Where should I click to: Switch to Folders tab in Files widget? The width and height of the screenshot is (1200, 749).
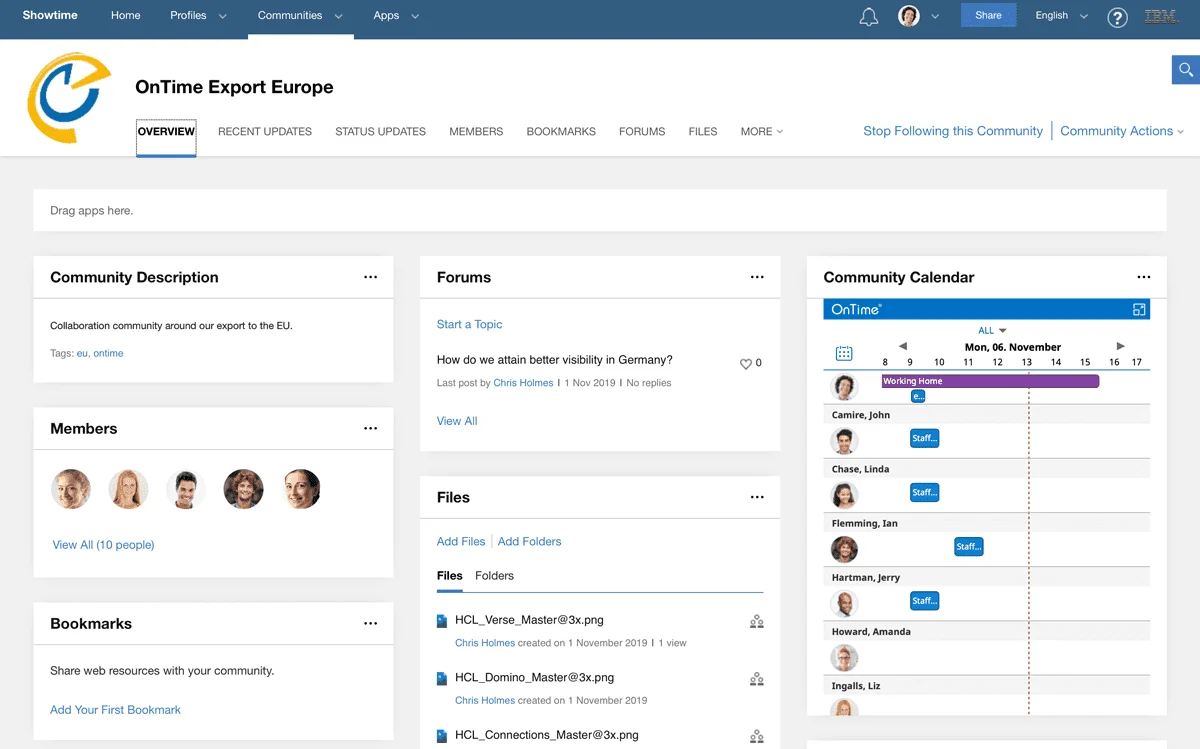coord(494,576)
